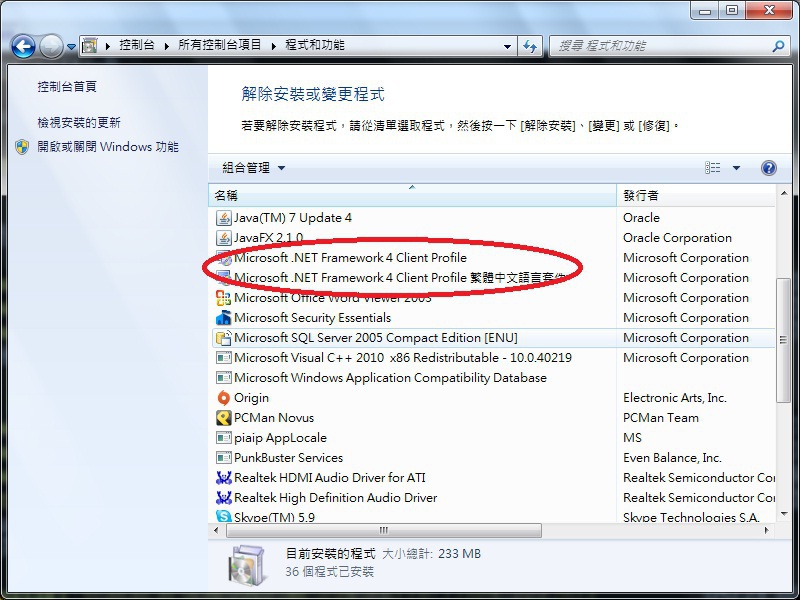Open the 檢視安裝的更新 link

tap(79, 123)
